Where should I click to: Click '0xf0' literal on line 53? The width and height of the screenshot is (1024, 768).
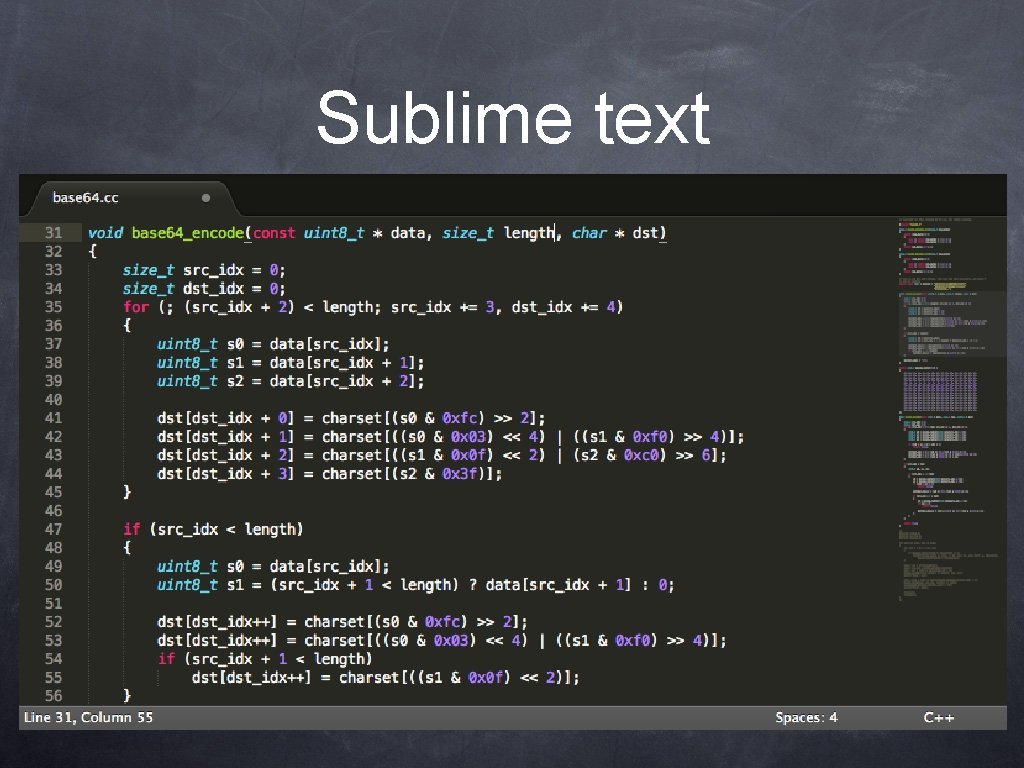pyautogui.click(x=633, y=640)
